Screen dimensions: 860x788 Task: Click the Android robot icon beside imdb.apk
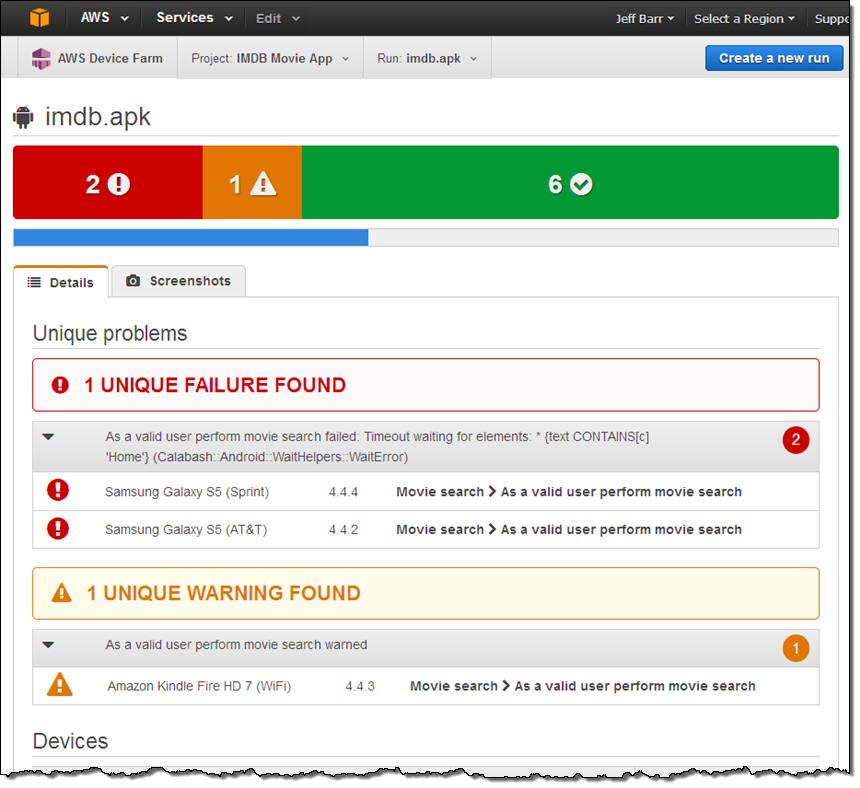[23, 117]
